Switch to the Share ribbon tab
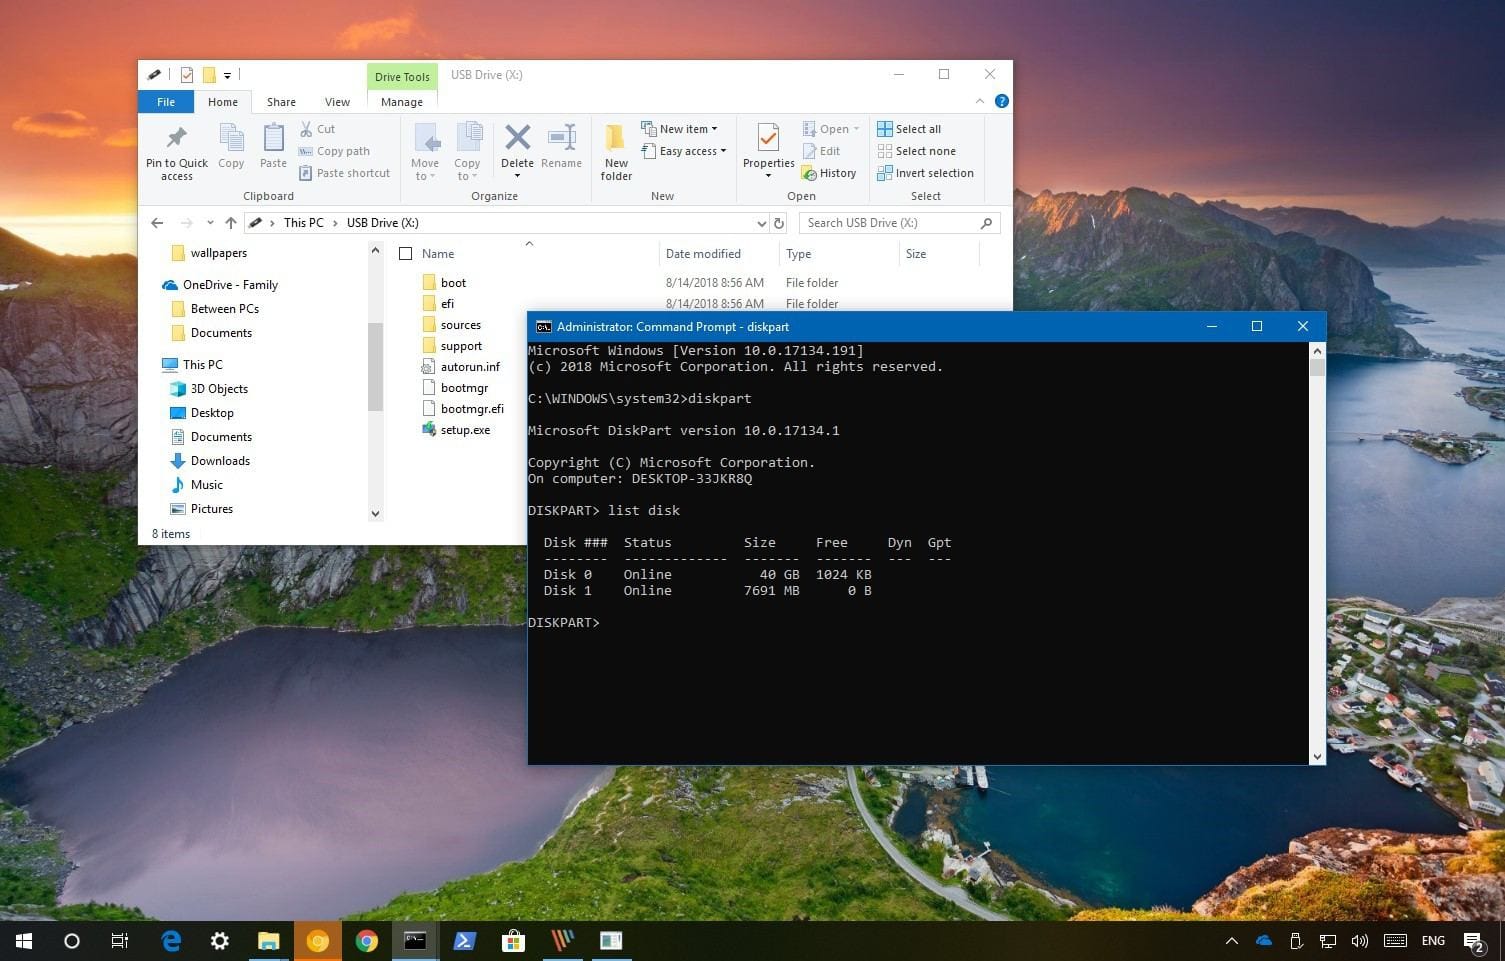1505x961 pixels. coord(281,101)
